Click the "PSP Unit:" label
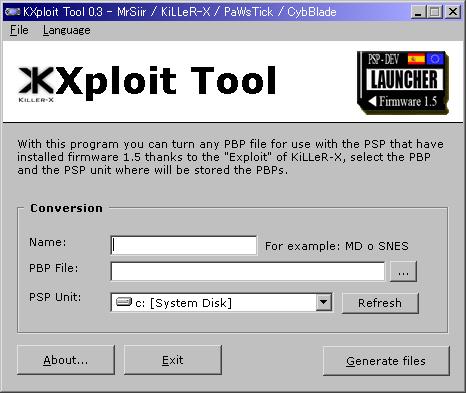Image resolution: width=466 pixels, height=393 pixels. pos(55,297)
